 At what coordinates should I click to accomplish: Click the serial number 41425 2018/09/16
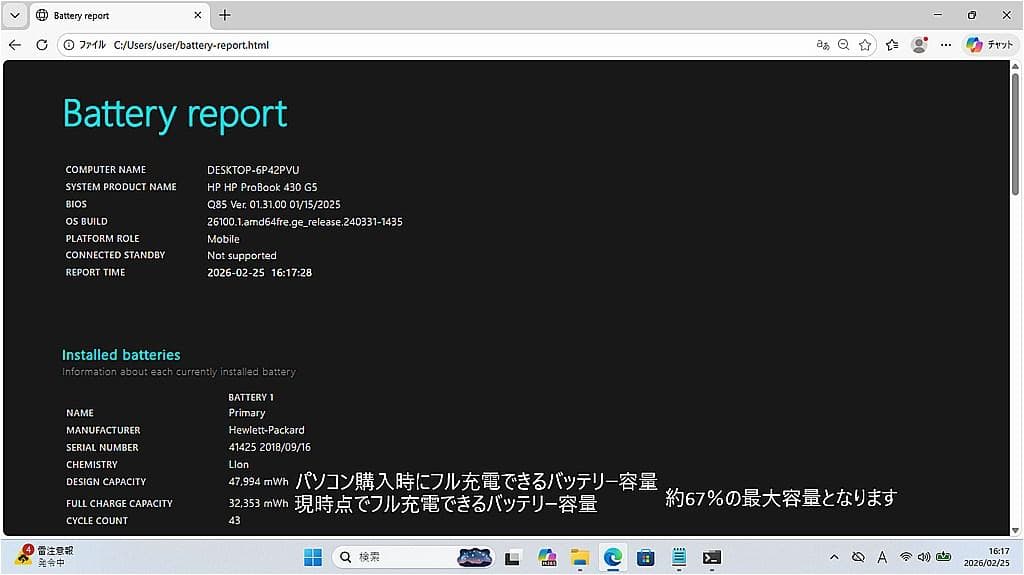pos(270,447)
